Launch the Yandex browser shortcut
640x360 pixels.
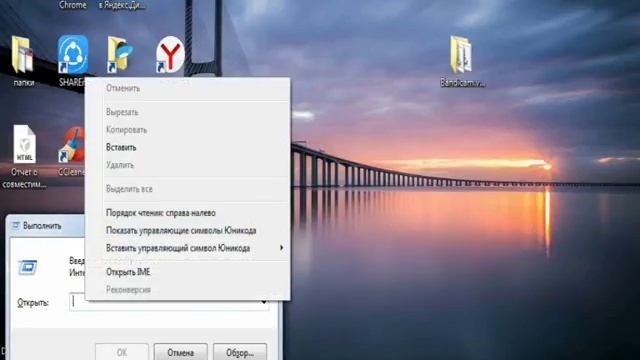(x=170, y=55)
